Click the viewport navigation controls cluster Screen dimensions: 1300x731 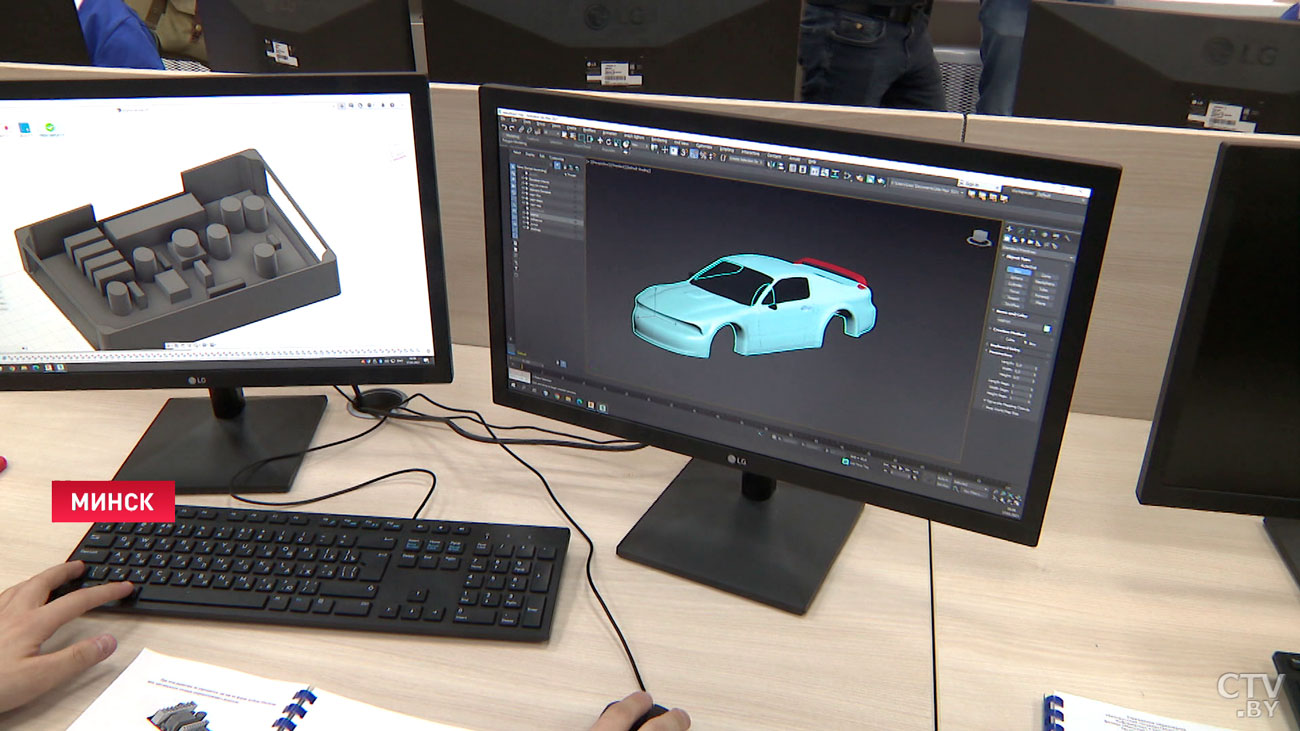(1007, 495)
